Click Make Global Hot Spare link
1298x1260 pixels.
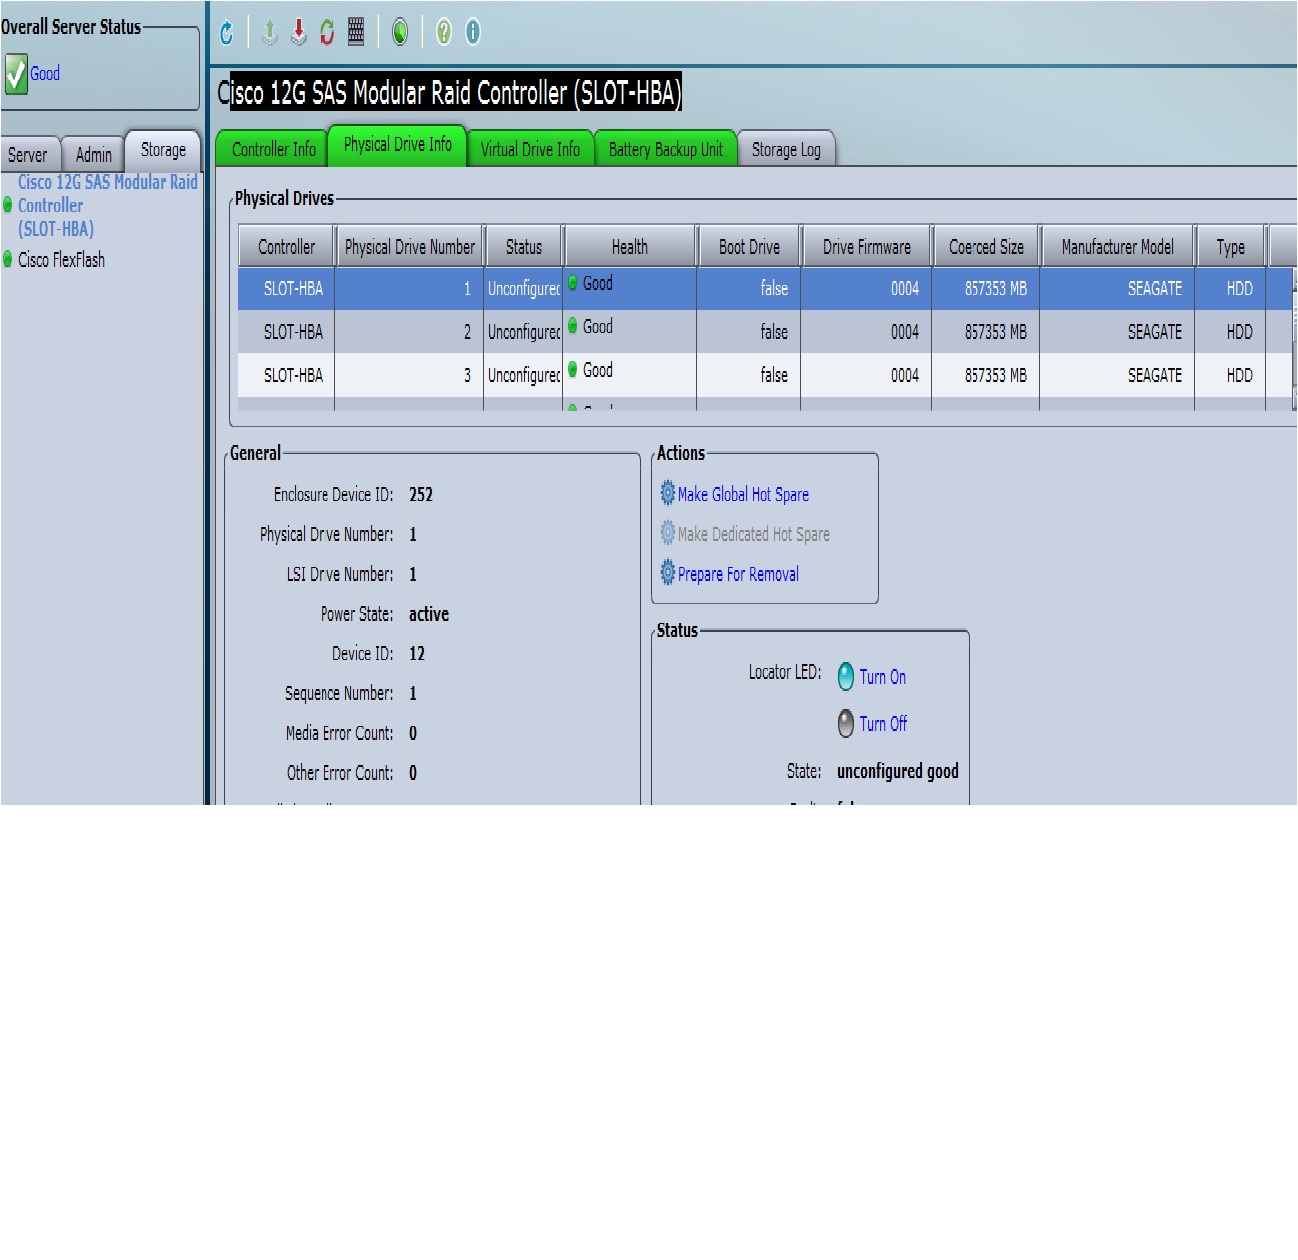(743, 494)
